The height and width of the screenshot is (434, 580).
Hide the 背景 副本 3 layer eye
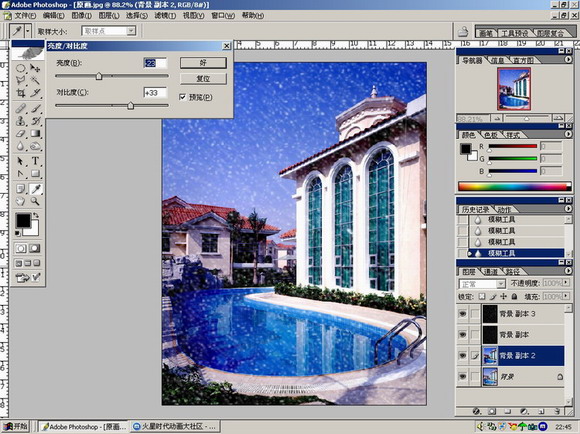[462, 314]
